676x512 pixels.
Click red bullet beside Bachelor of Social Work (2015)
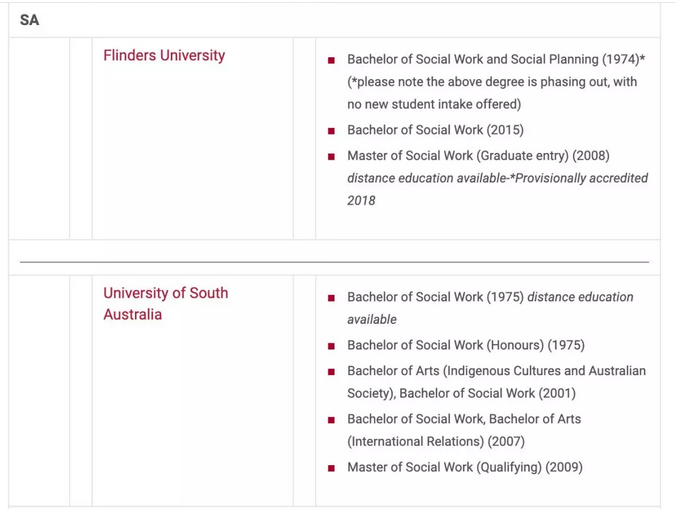click(x=331, y=131)
